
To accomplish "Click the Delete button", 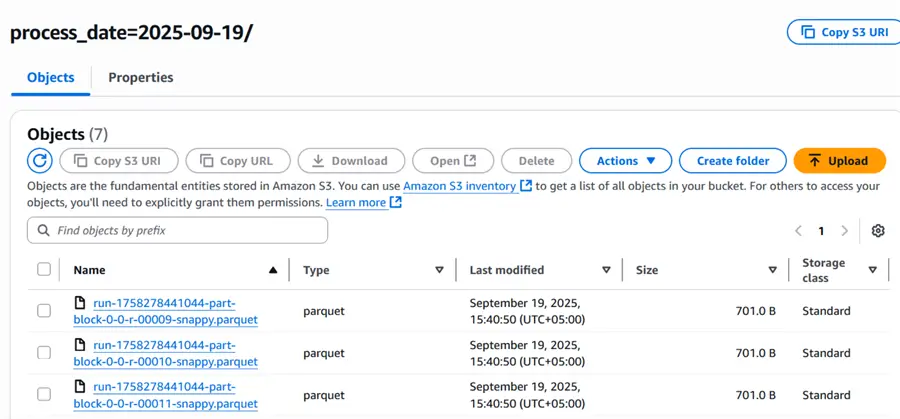I will point(537,161).
